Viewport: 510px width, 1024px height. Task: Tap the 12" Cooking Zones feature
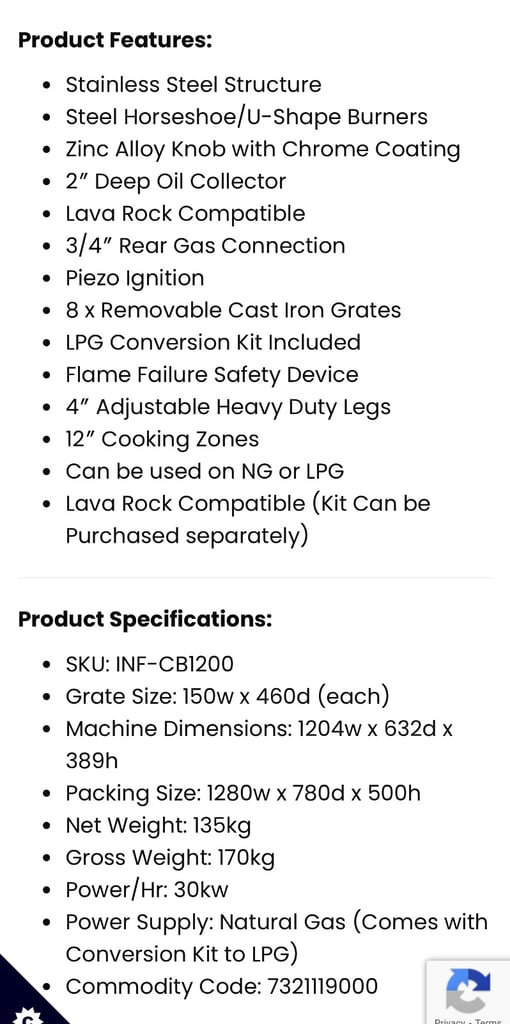pyautogui.click(x=162, y=440)
